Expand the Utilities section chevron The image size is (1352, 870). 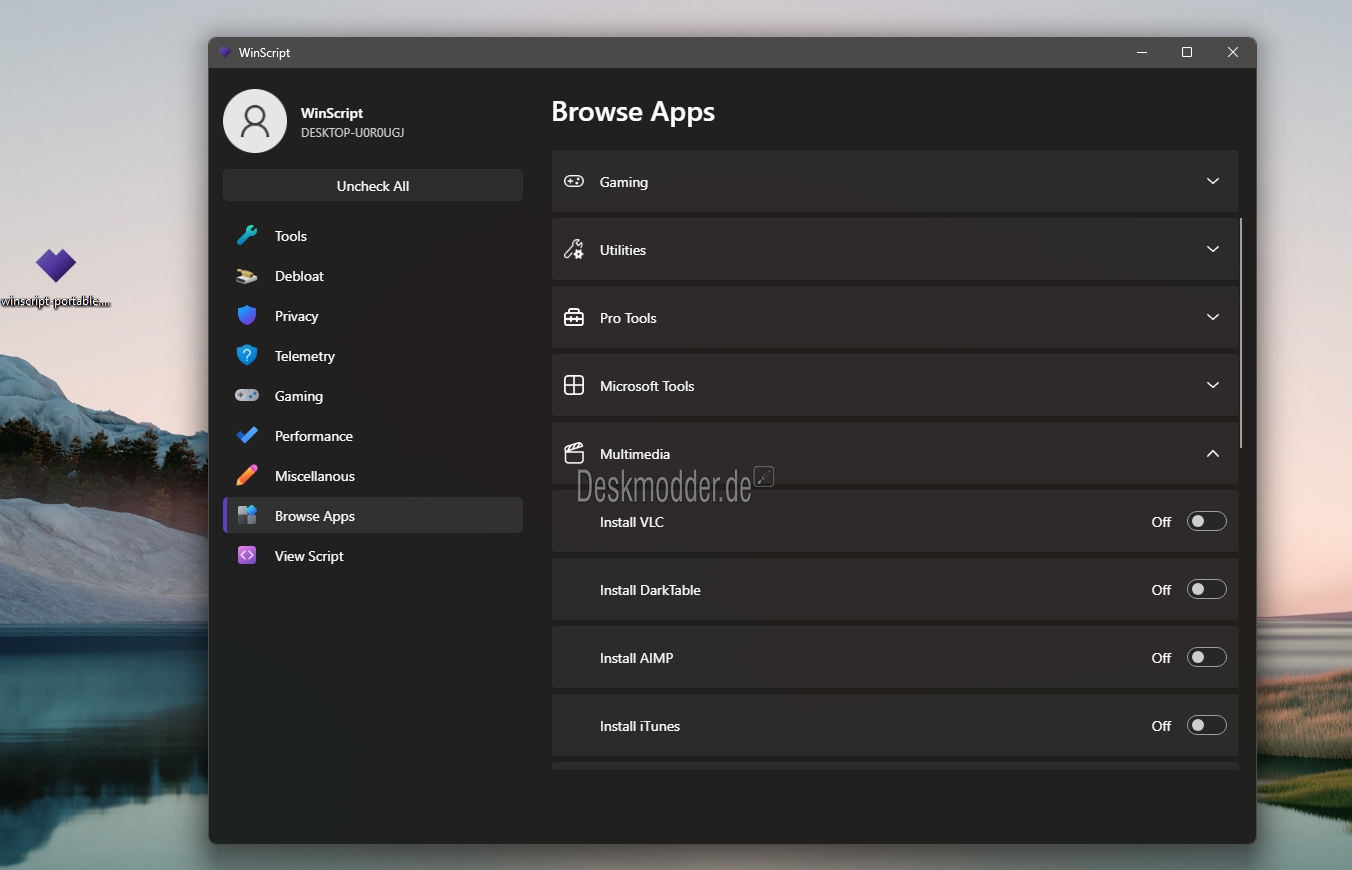pyautogui.click(x=1212, y=249)
